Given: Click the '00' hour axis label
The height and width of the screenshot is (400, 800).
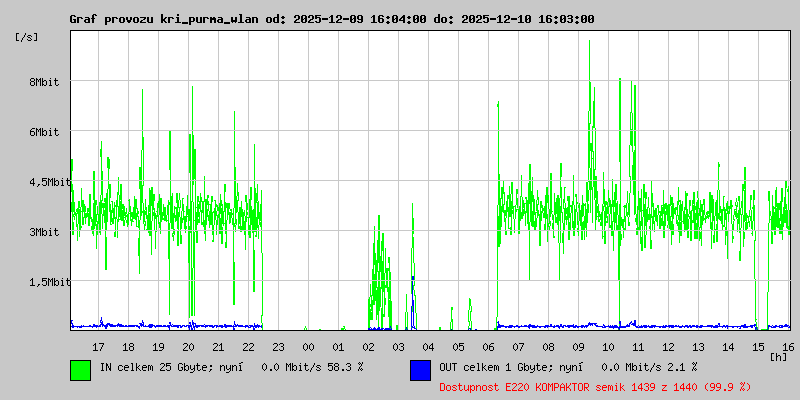Looking at the screenshot, I should coord(308,347).
